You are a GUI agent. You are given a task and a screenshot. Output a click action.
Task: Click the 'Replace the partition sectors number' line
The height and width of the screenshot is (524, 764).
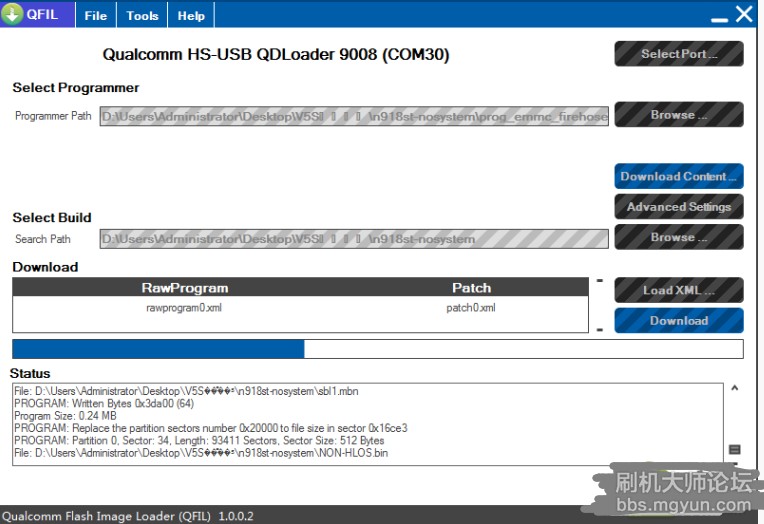pyautogui.click(x=210, y=428)
